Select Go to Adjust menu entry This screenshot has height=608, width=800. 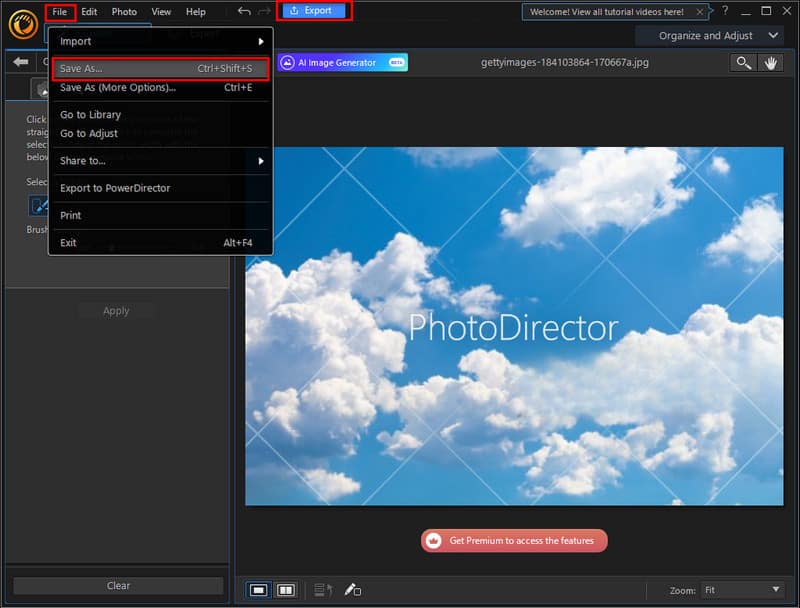pos(160,134)
